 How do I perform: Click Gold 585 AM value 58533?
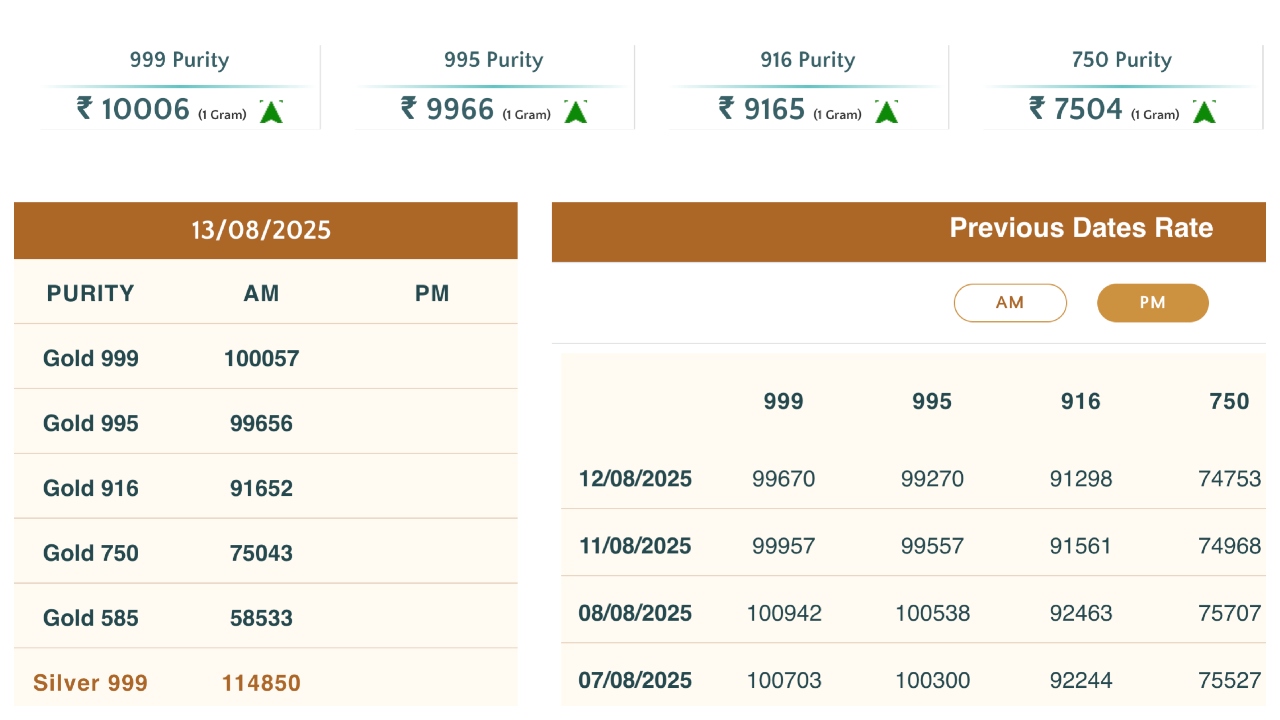261,618
